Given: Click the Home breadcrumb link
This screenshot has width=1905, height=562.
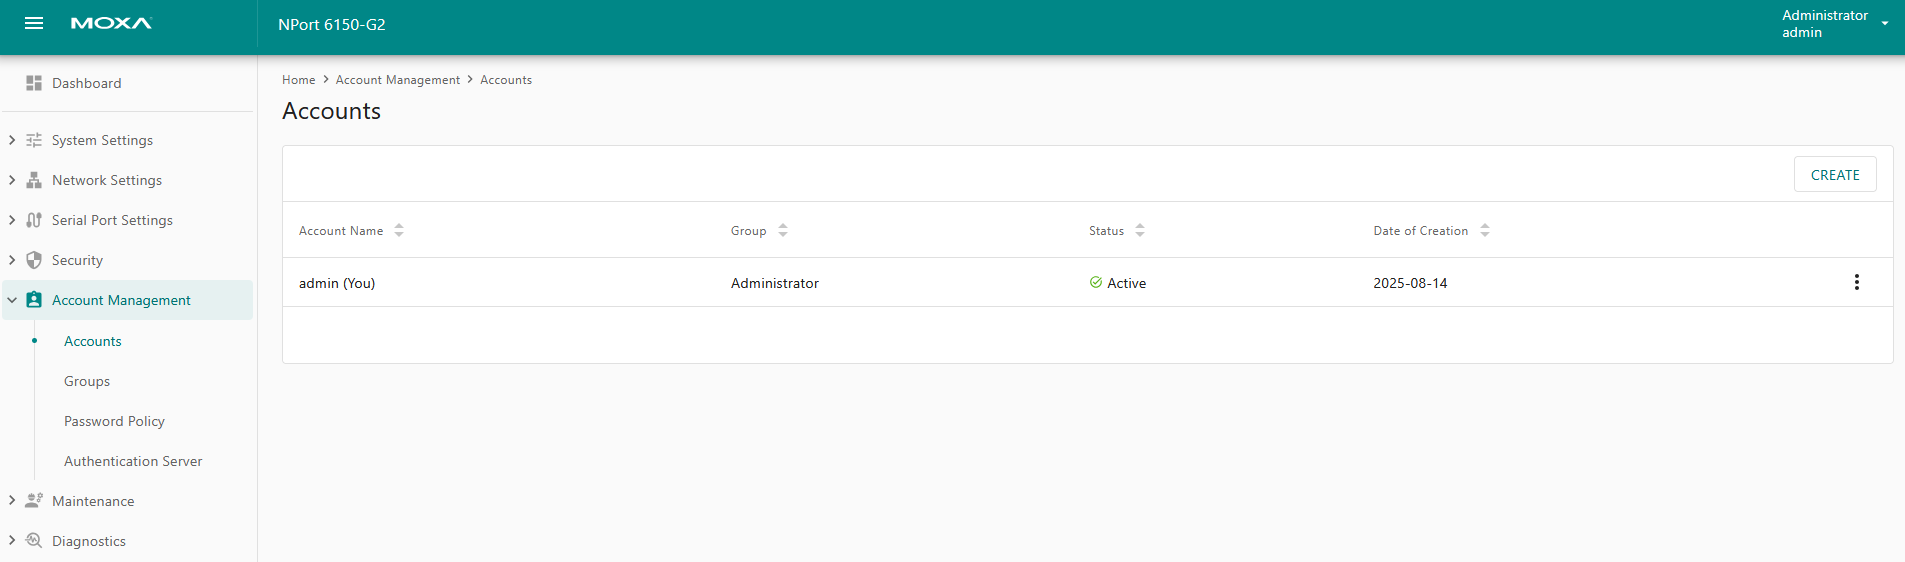Looking at the screenshot, I should click(298, 80).
